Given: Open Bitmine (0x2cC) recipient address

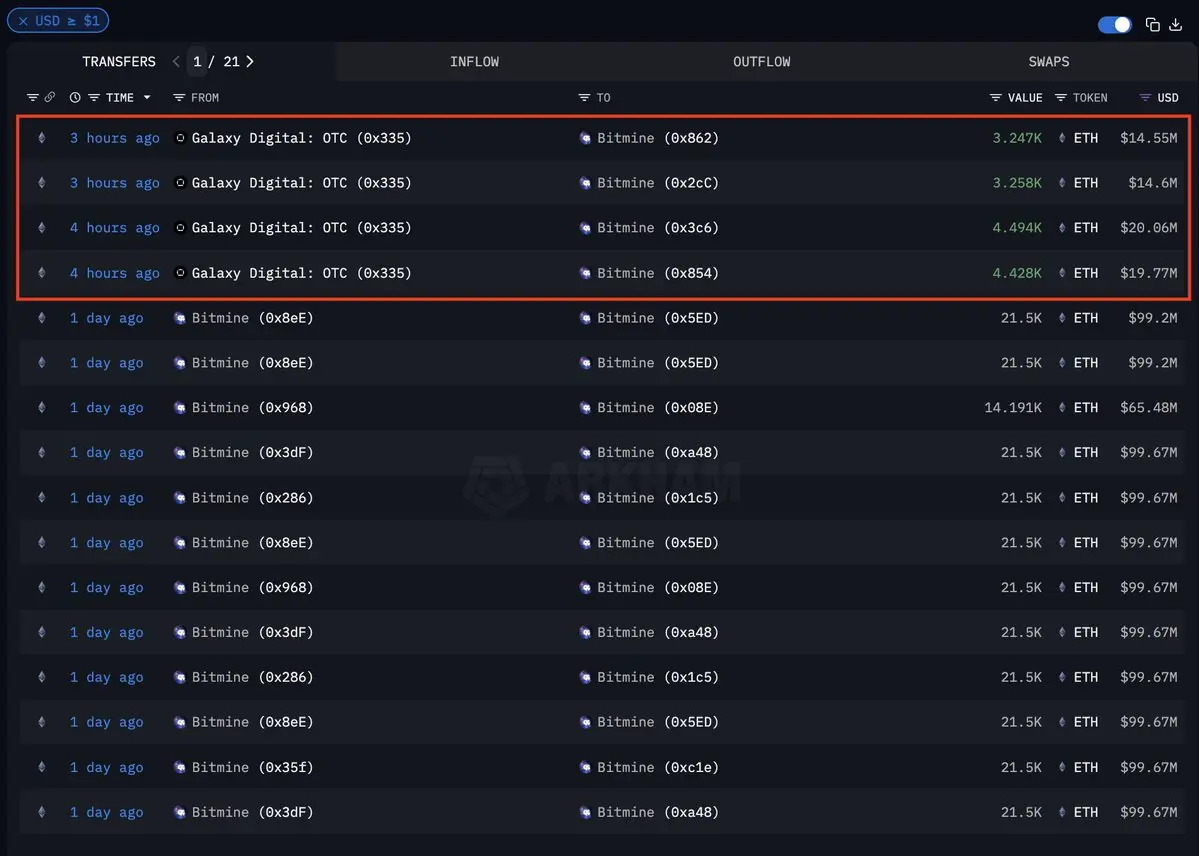Looking at the screenshot, I should 658,183.
